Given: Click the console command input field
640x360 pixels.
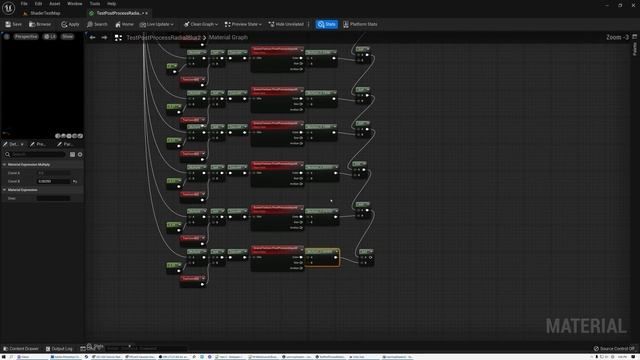Looking at the screenshot, I should coord(147,349).
